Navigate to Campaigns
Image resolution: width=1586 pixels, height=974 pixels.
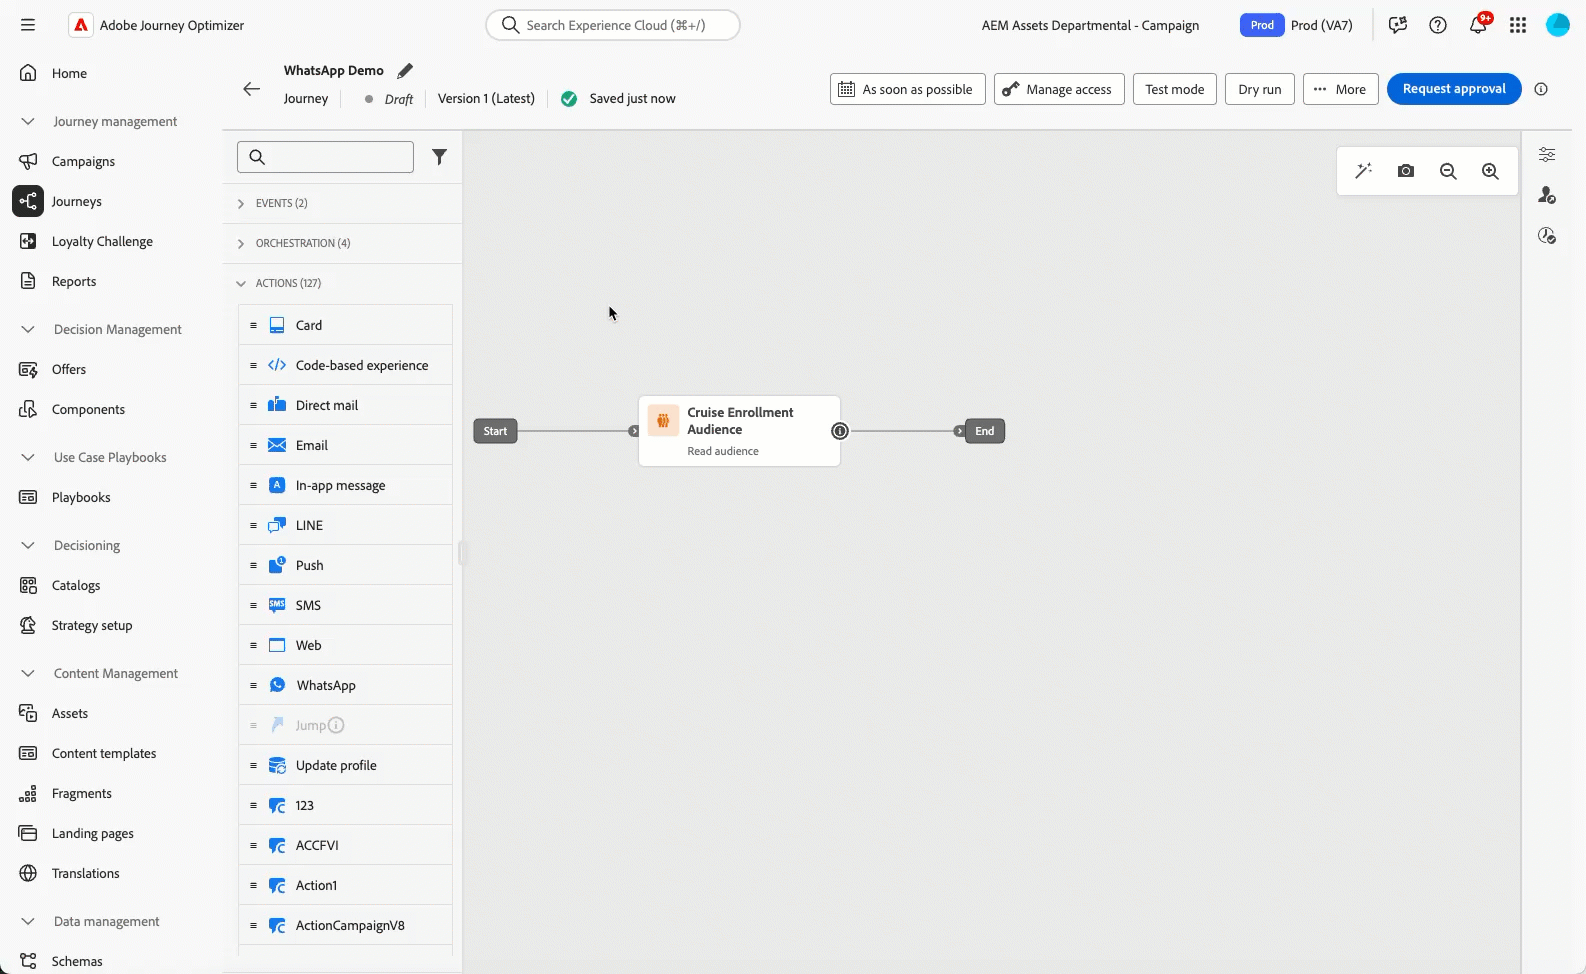point(83,161)
